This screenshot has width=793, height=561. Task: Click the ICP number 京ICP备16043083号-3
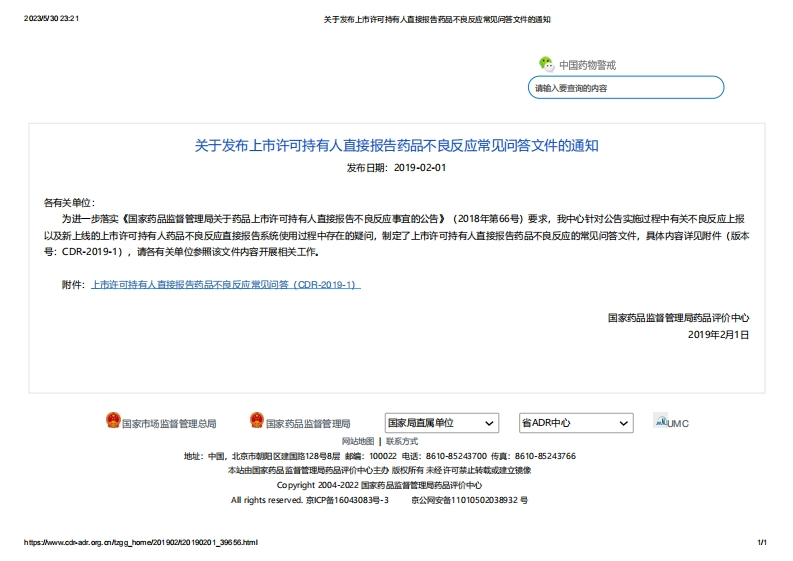tap(347, 500)
